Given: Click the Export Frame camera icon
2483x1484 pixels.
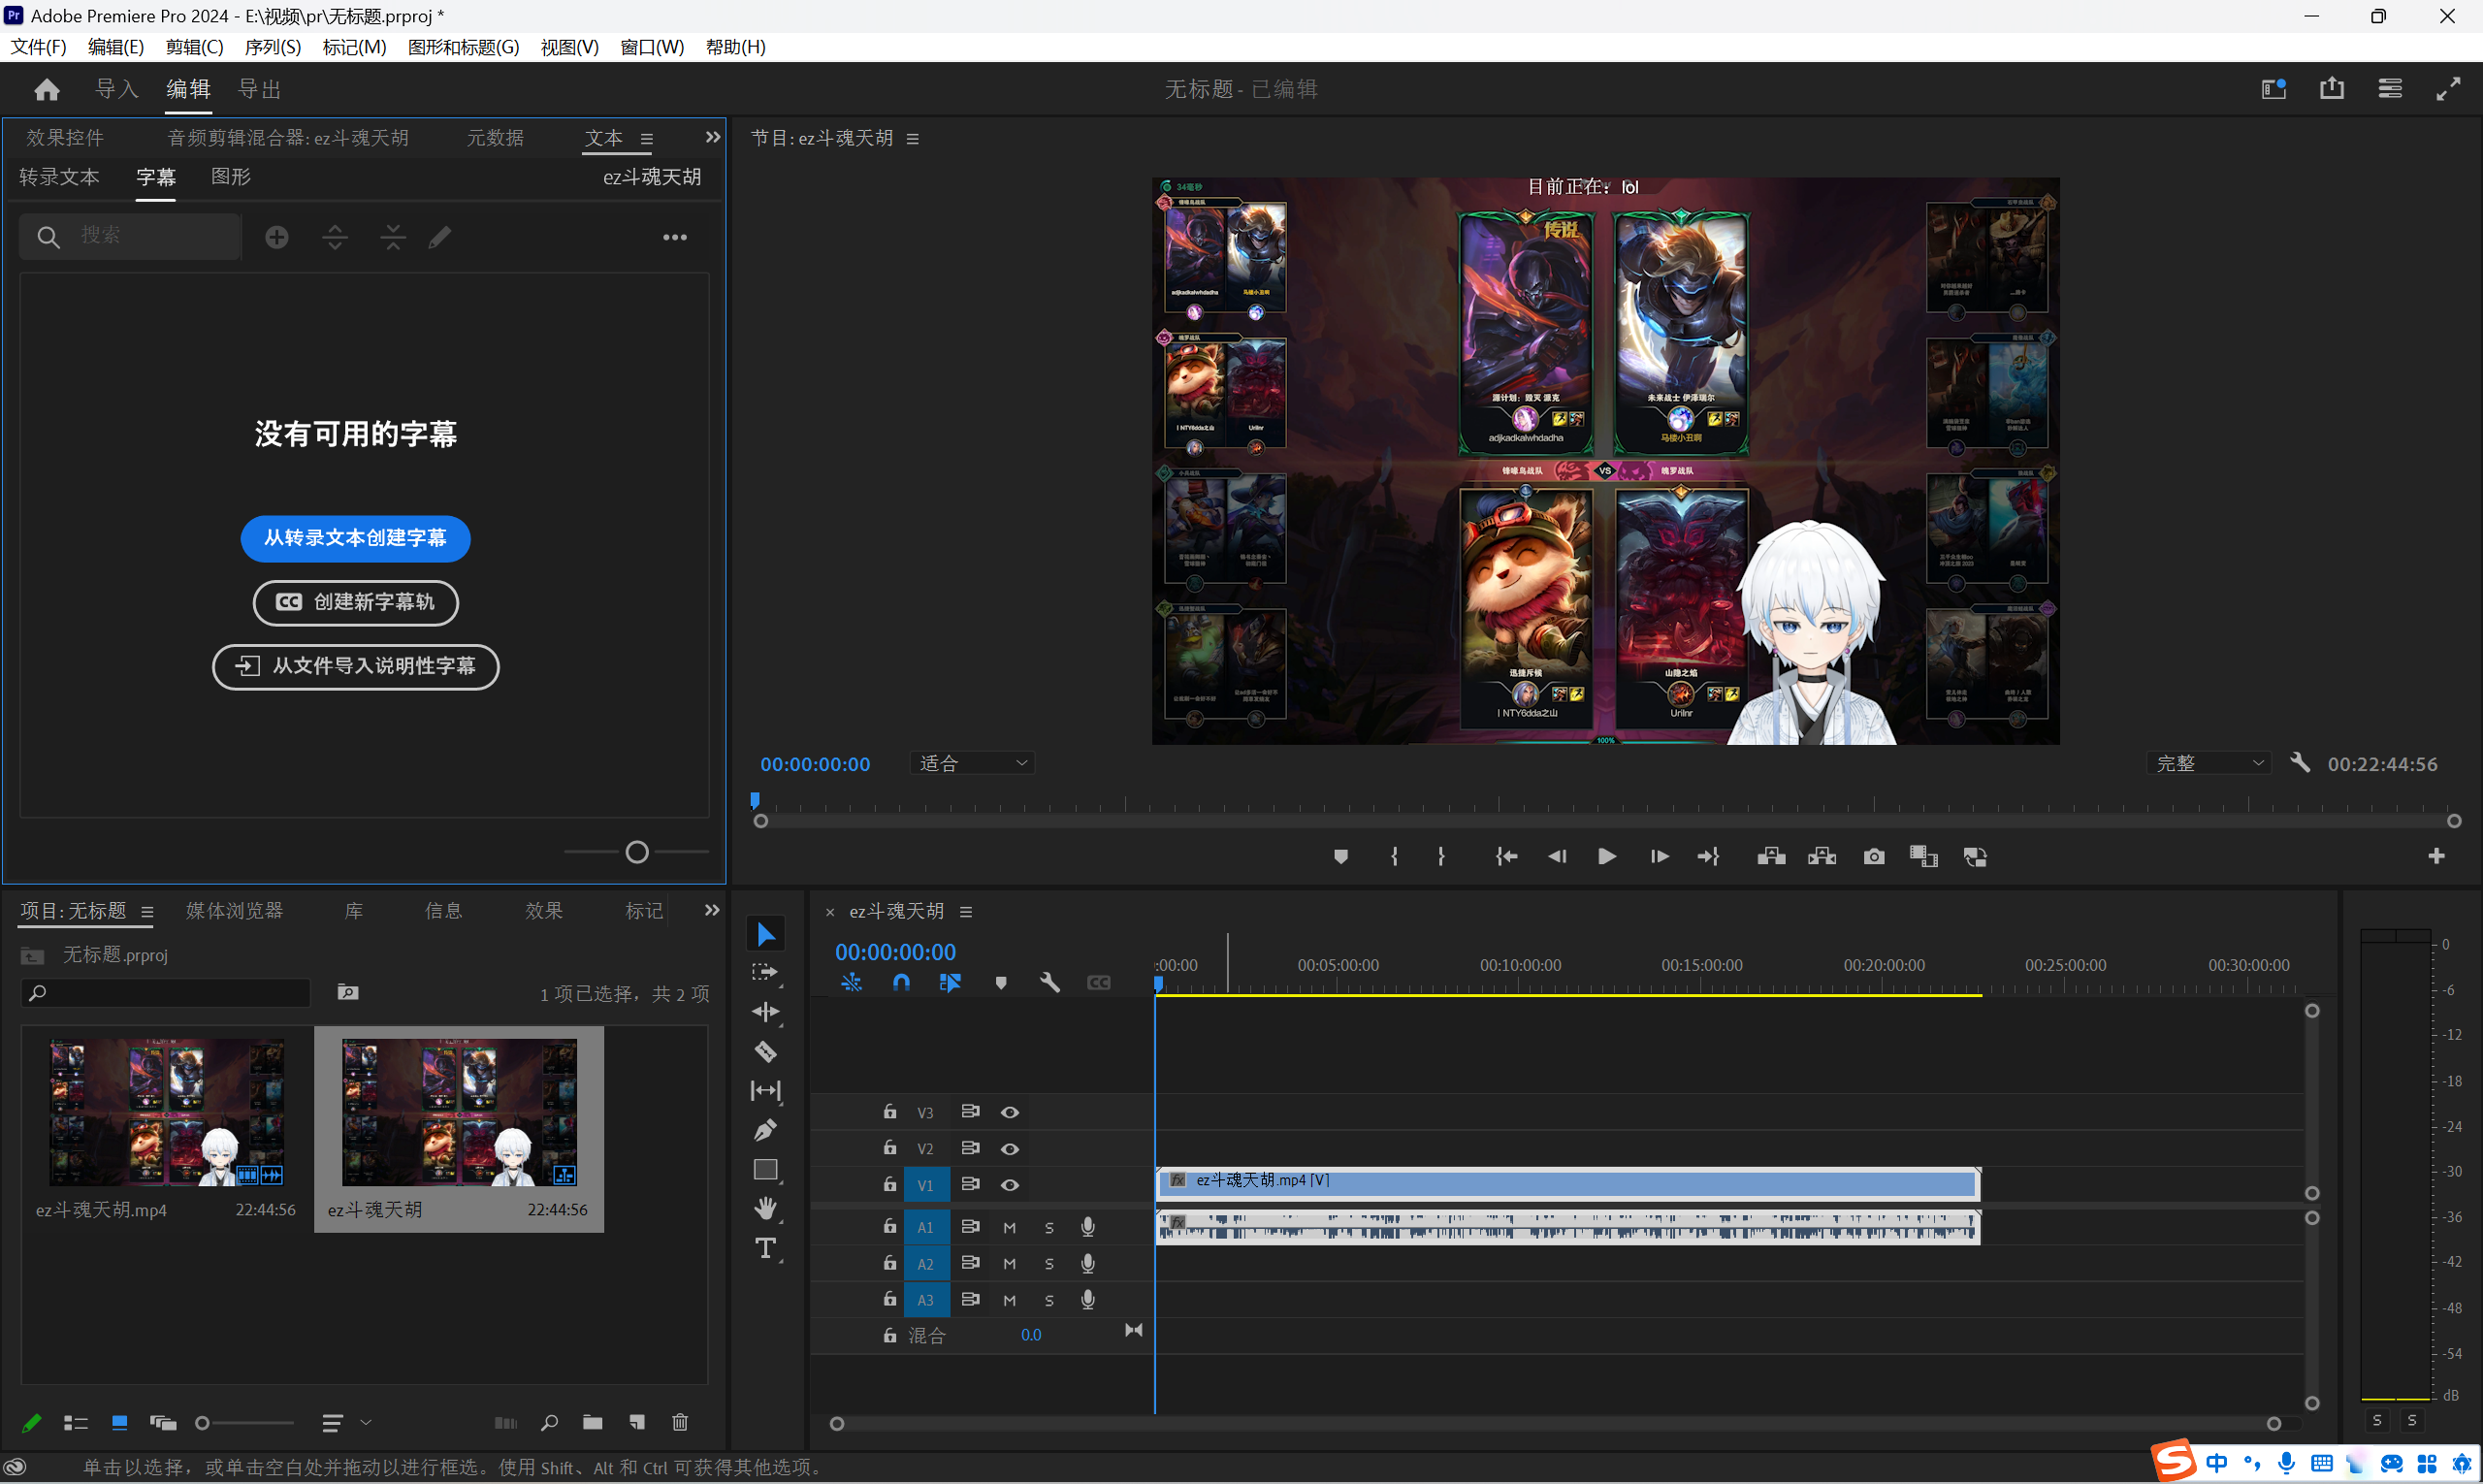Looking at the screenshot, I should (1873, 857).
